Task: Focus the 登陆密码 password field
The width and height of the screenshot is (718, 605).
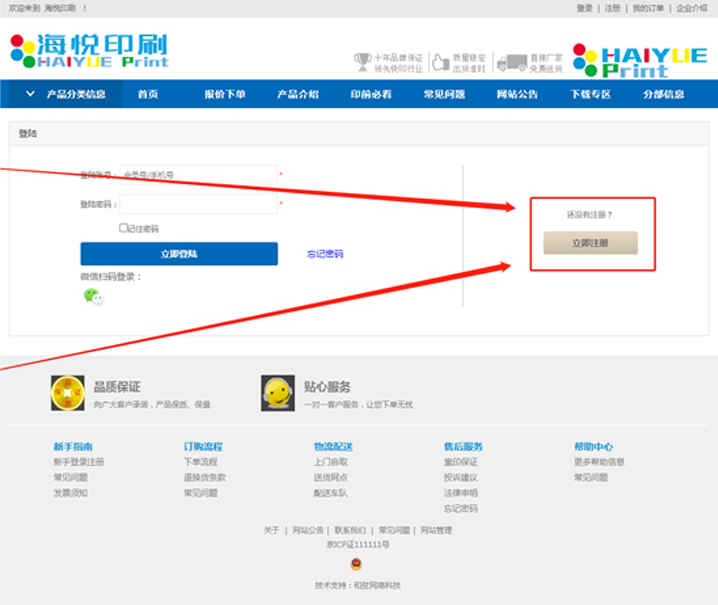Action: click(x=198, y=204)
